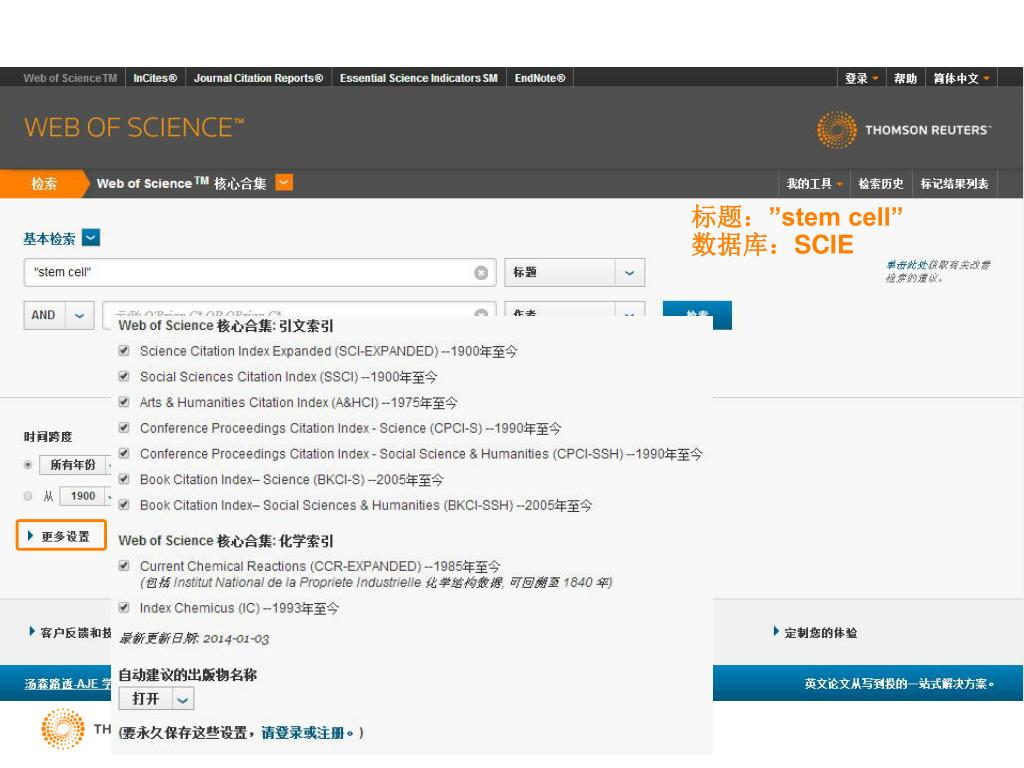
Task: Open Essential Science Indicators tab
Action: point(419,78)
